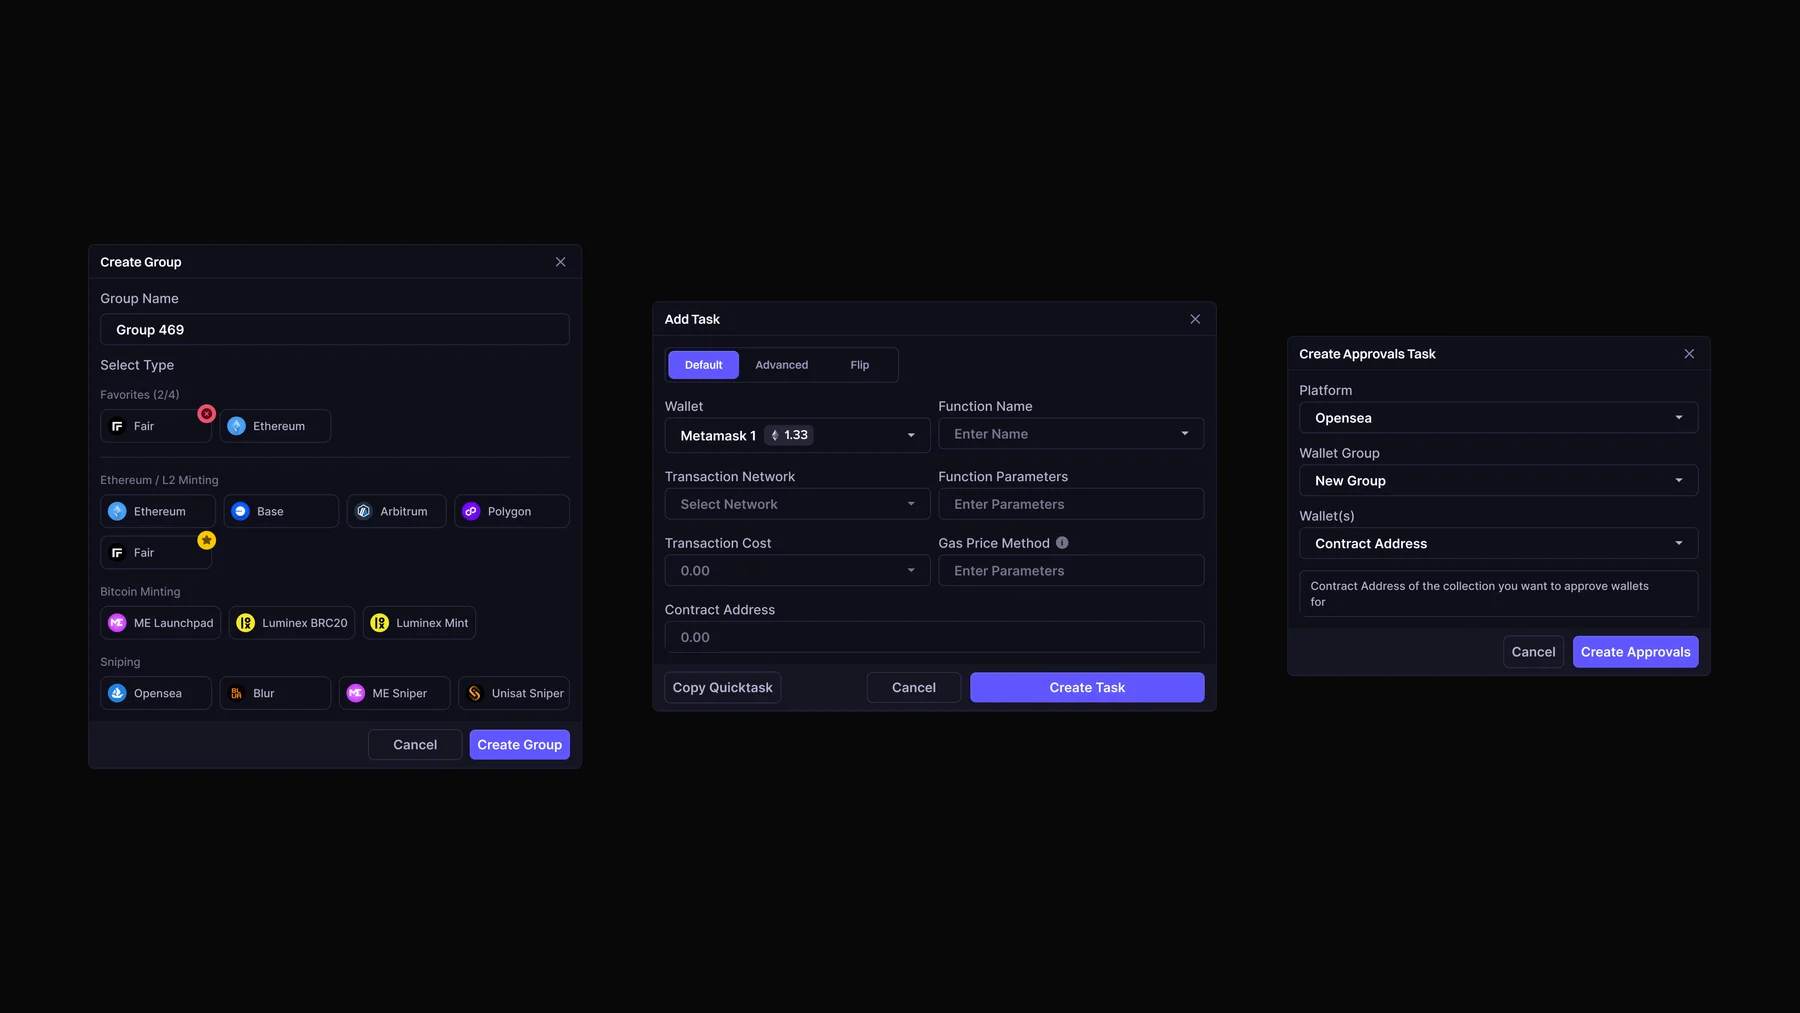This screenshot has width=1800, height=1013.
Task: Select Luminex BRC20 type
Action: 292,623
